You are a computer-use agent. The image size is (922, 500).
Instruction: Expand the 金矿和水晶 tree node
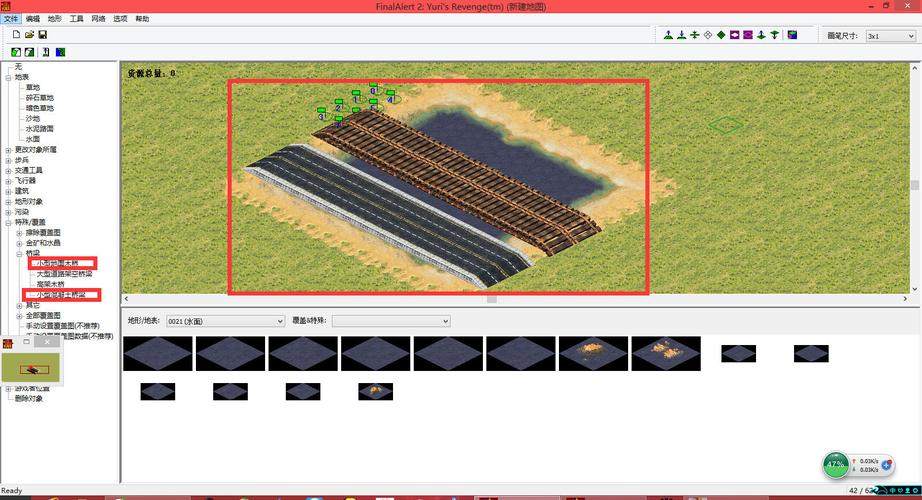pyautogui.click(x=19, y=243)
